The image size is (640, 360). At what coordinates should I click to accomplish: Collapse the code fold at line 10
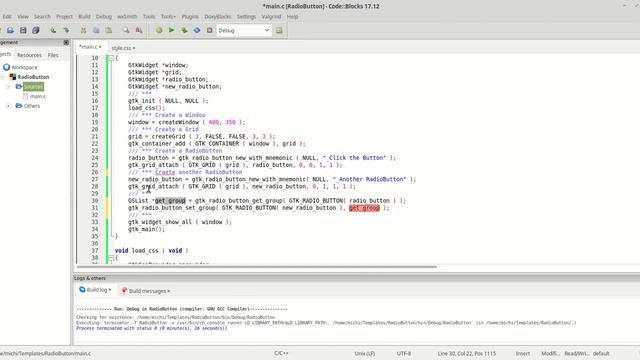[x=111, y=58]
